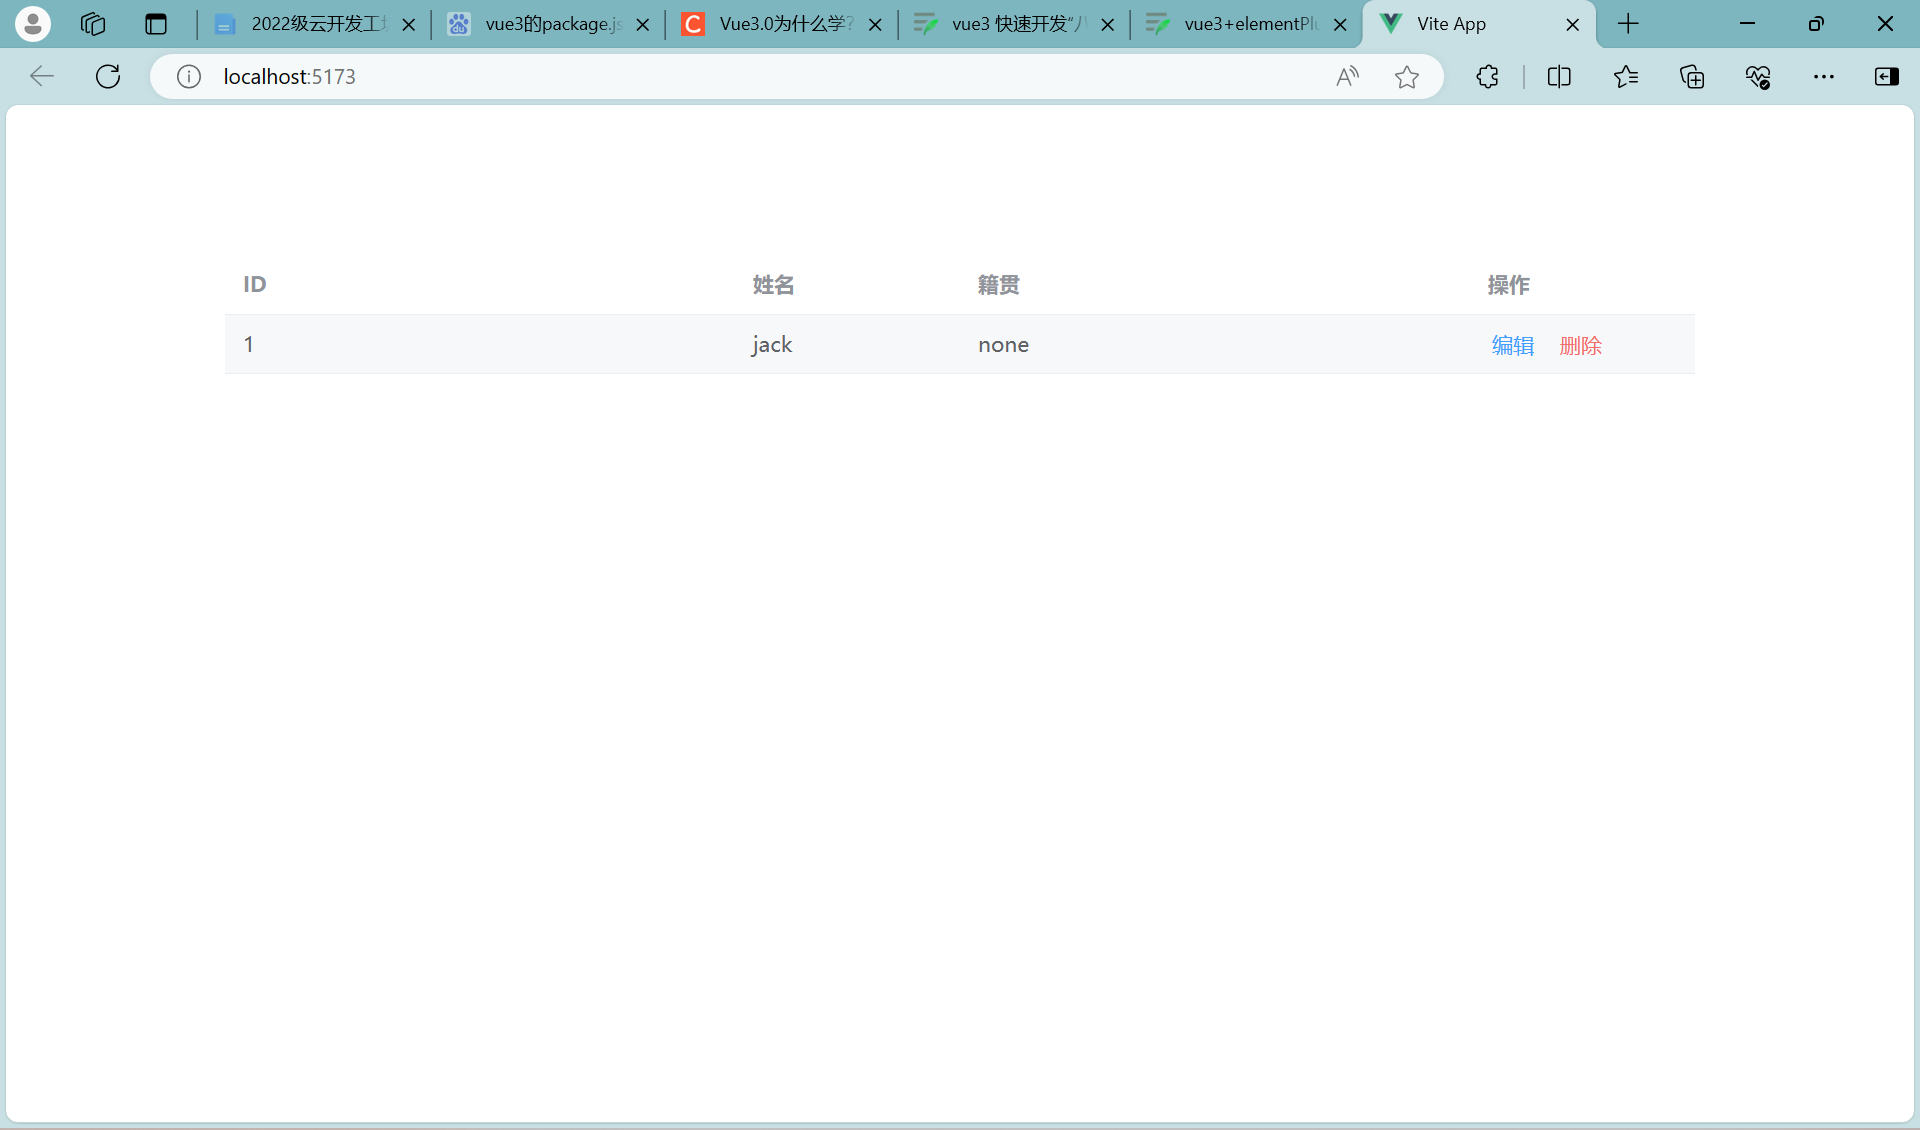1920x1130 pixels.
Task: Open the tab actions menu icon
Action: tap(156, 24)
